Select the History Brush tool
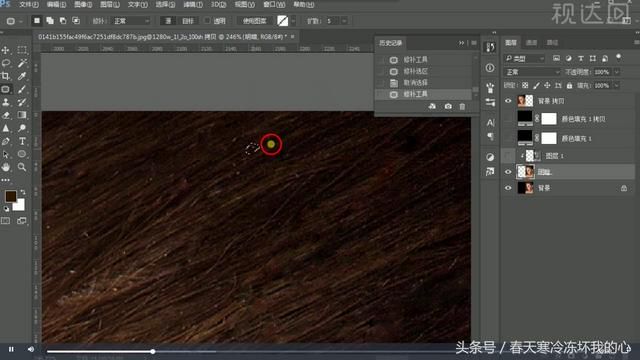This screenshot has height=360, width=640. tap(22, 102)
